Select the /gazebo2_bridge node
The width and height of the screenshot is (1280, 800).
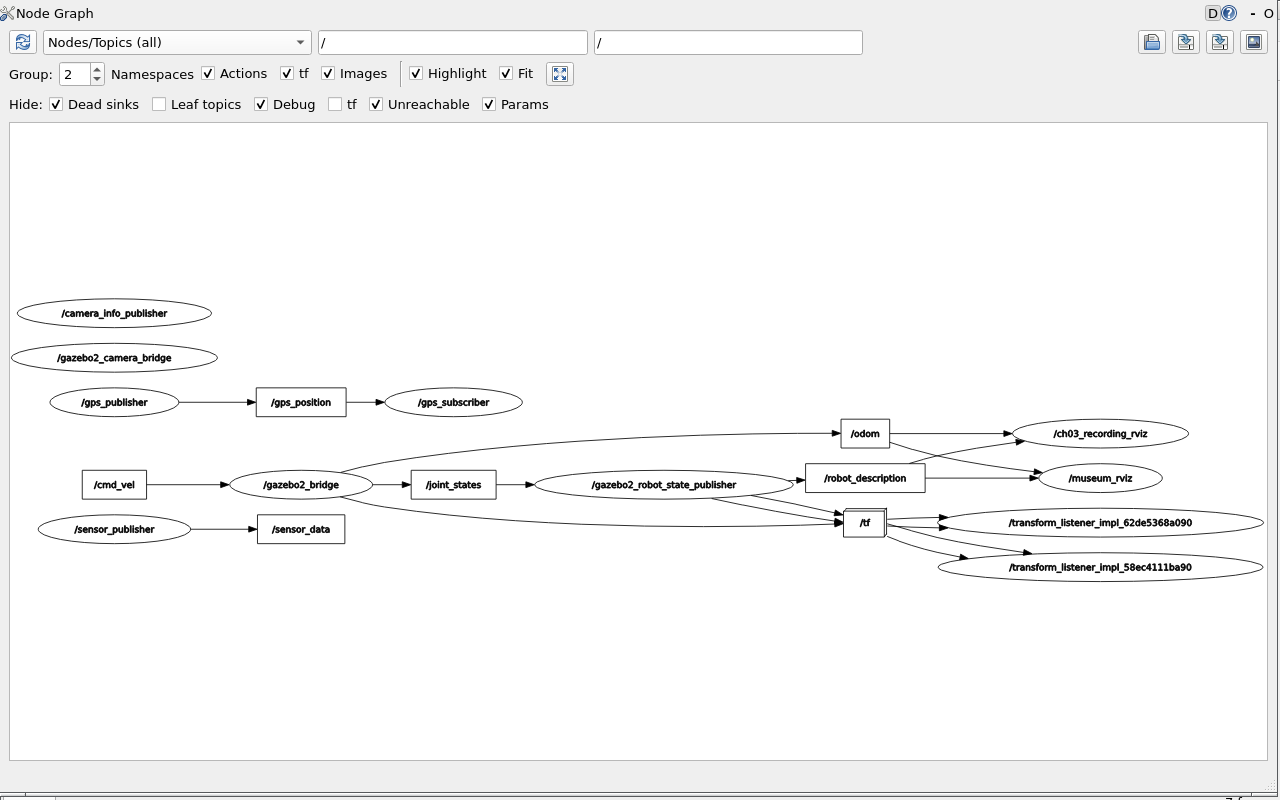[x=301, y=485]
